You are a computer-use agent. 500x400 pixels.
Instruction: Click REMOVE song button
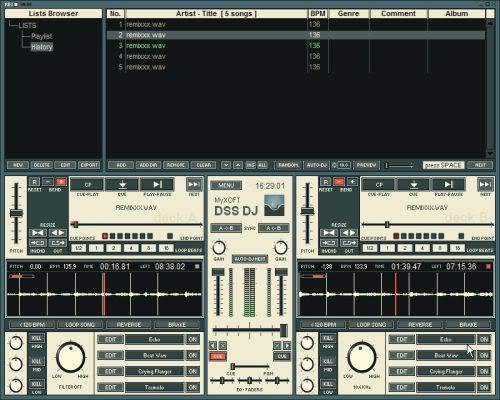pyautogui.click(x=176, y=165)
